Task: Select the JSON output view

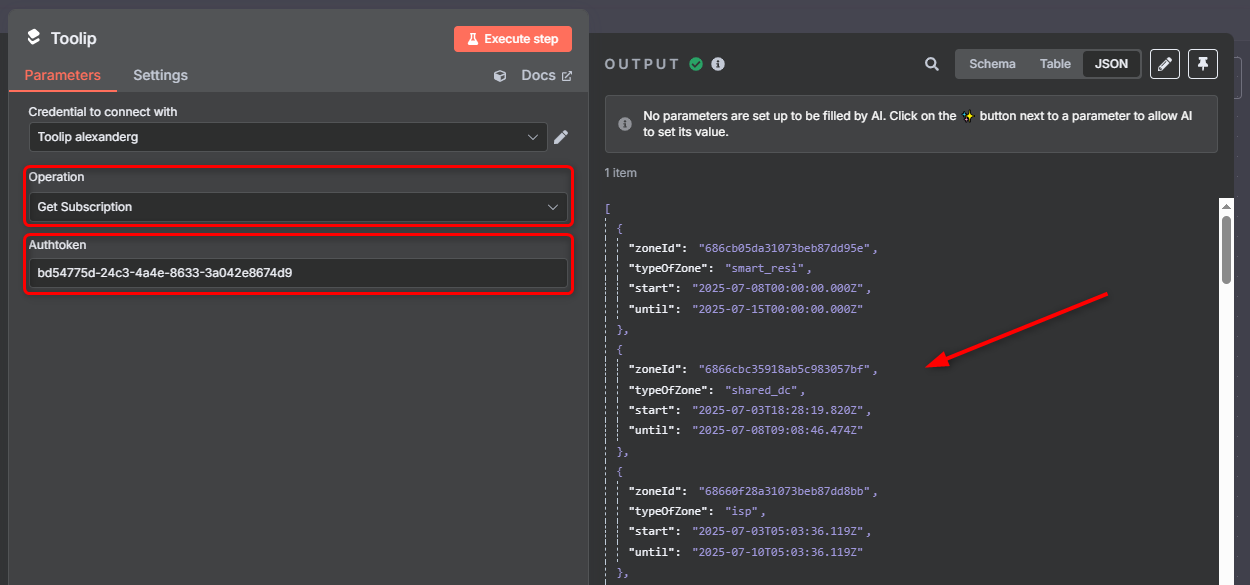Action: click(x=1111, y=64)
